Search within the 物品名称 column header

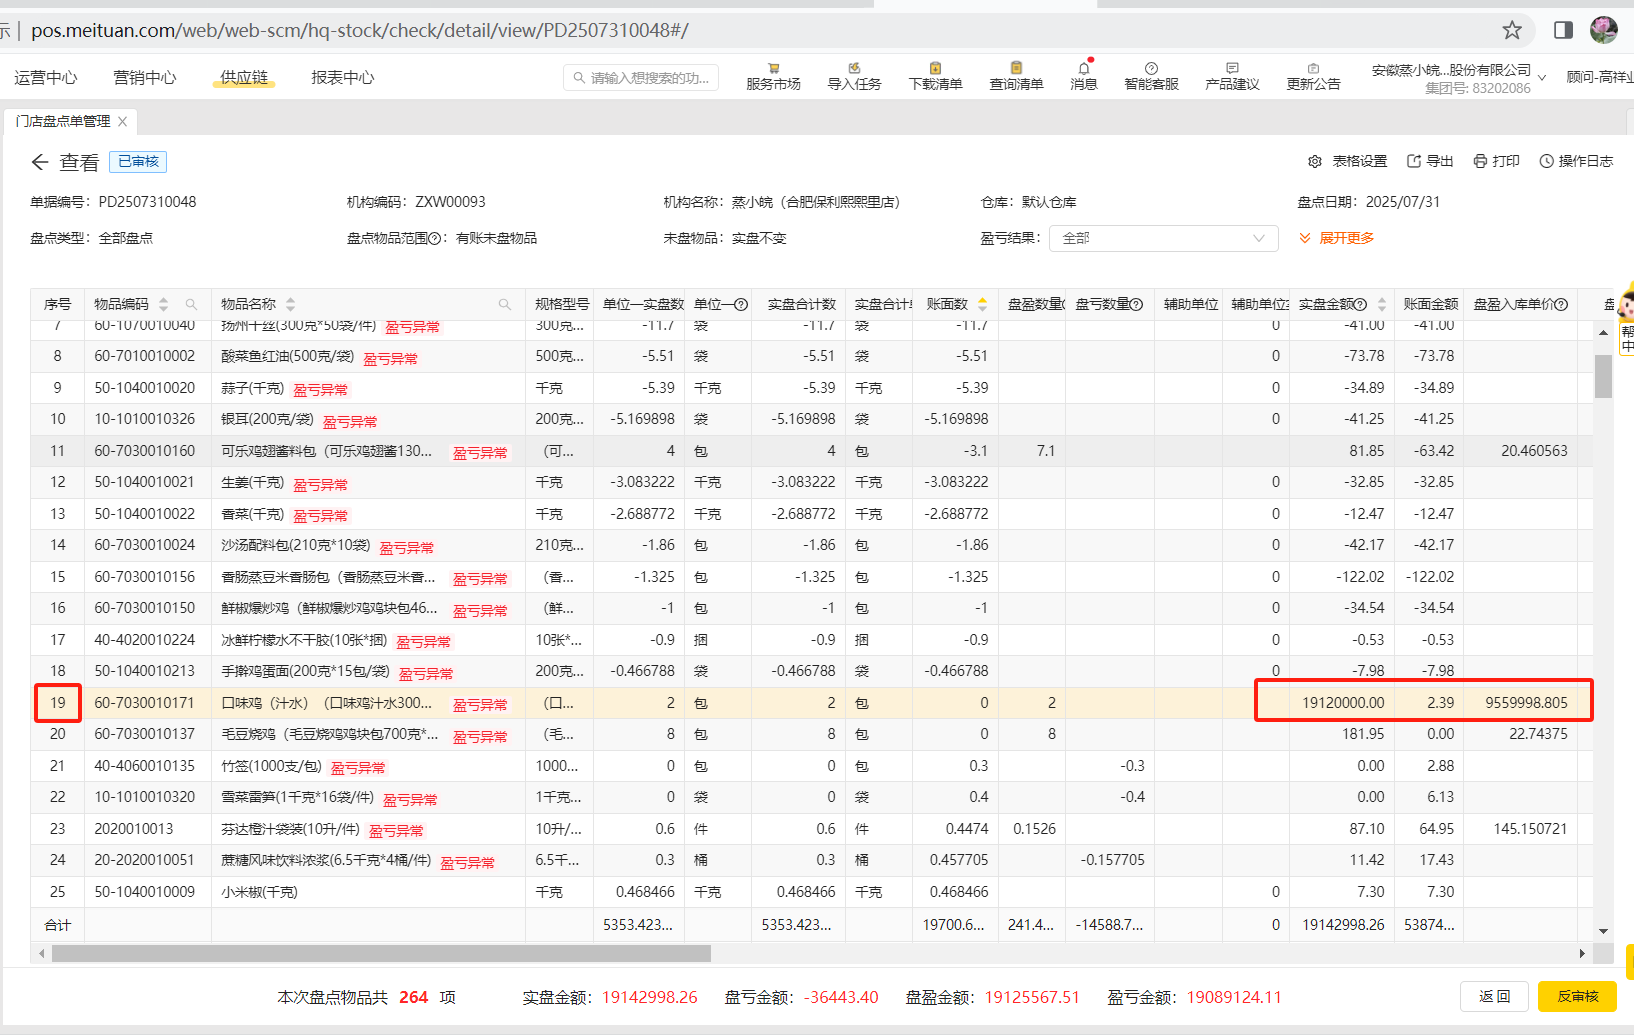505,304
